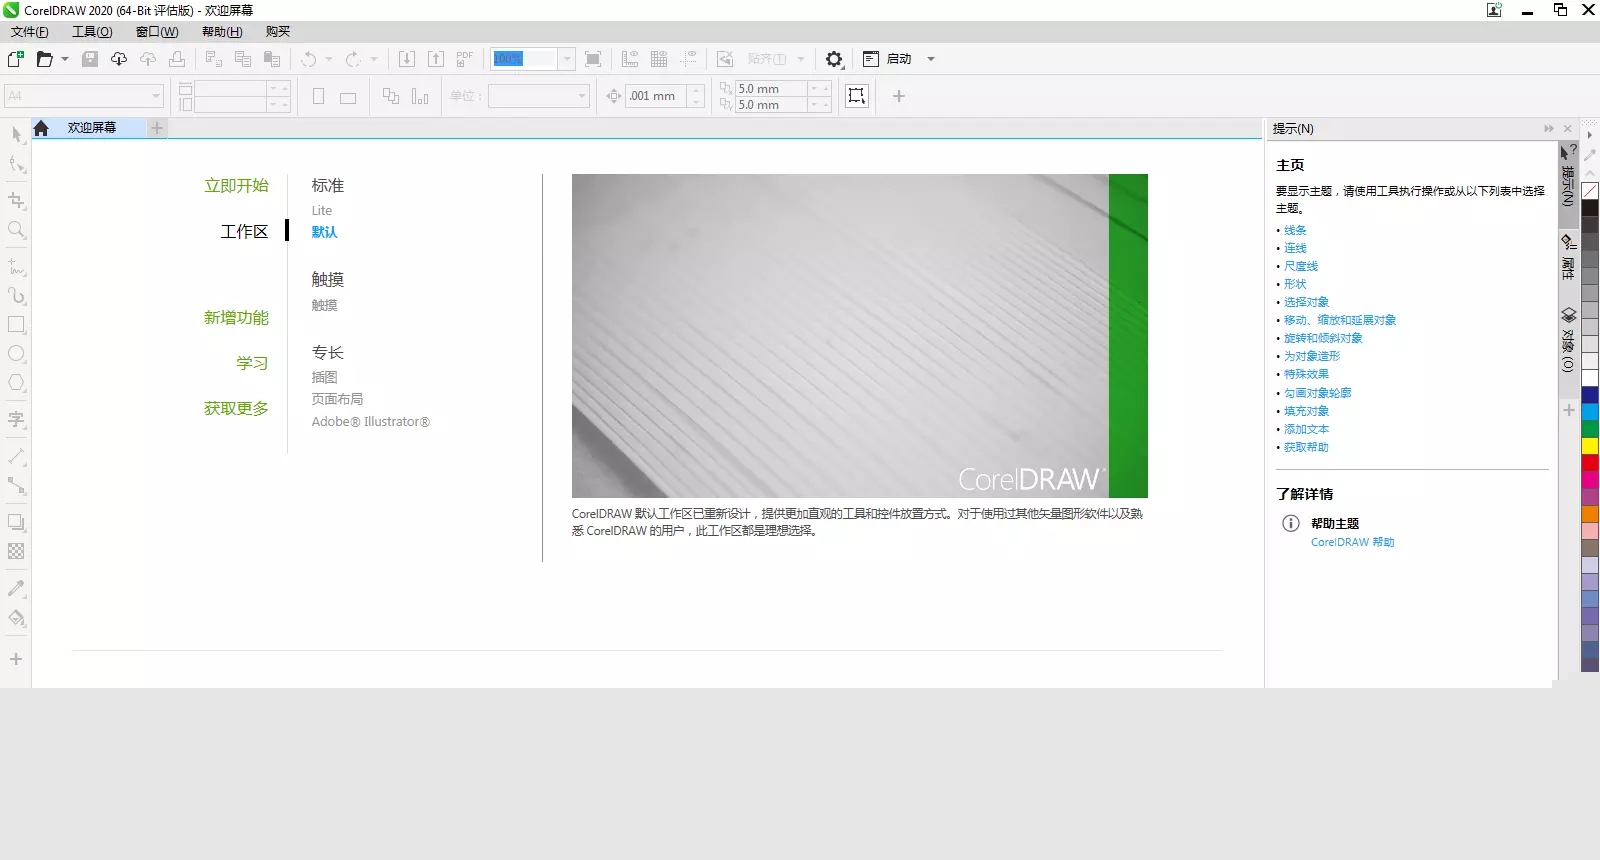This screenshot has height=860, width=1600.
Task: Collapse the Hints docker panel
Action: coord(1549,129)
